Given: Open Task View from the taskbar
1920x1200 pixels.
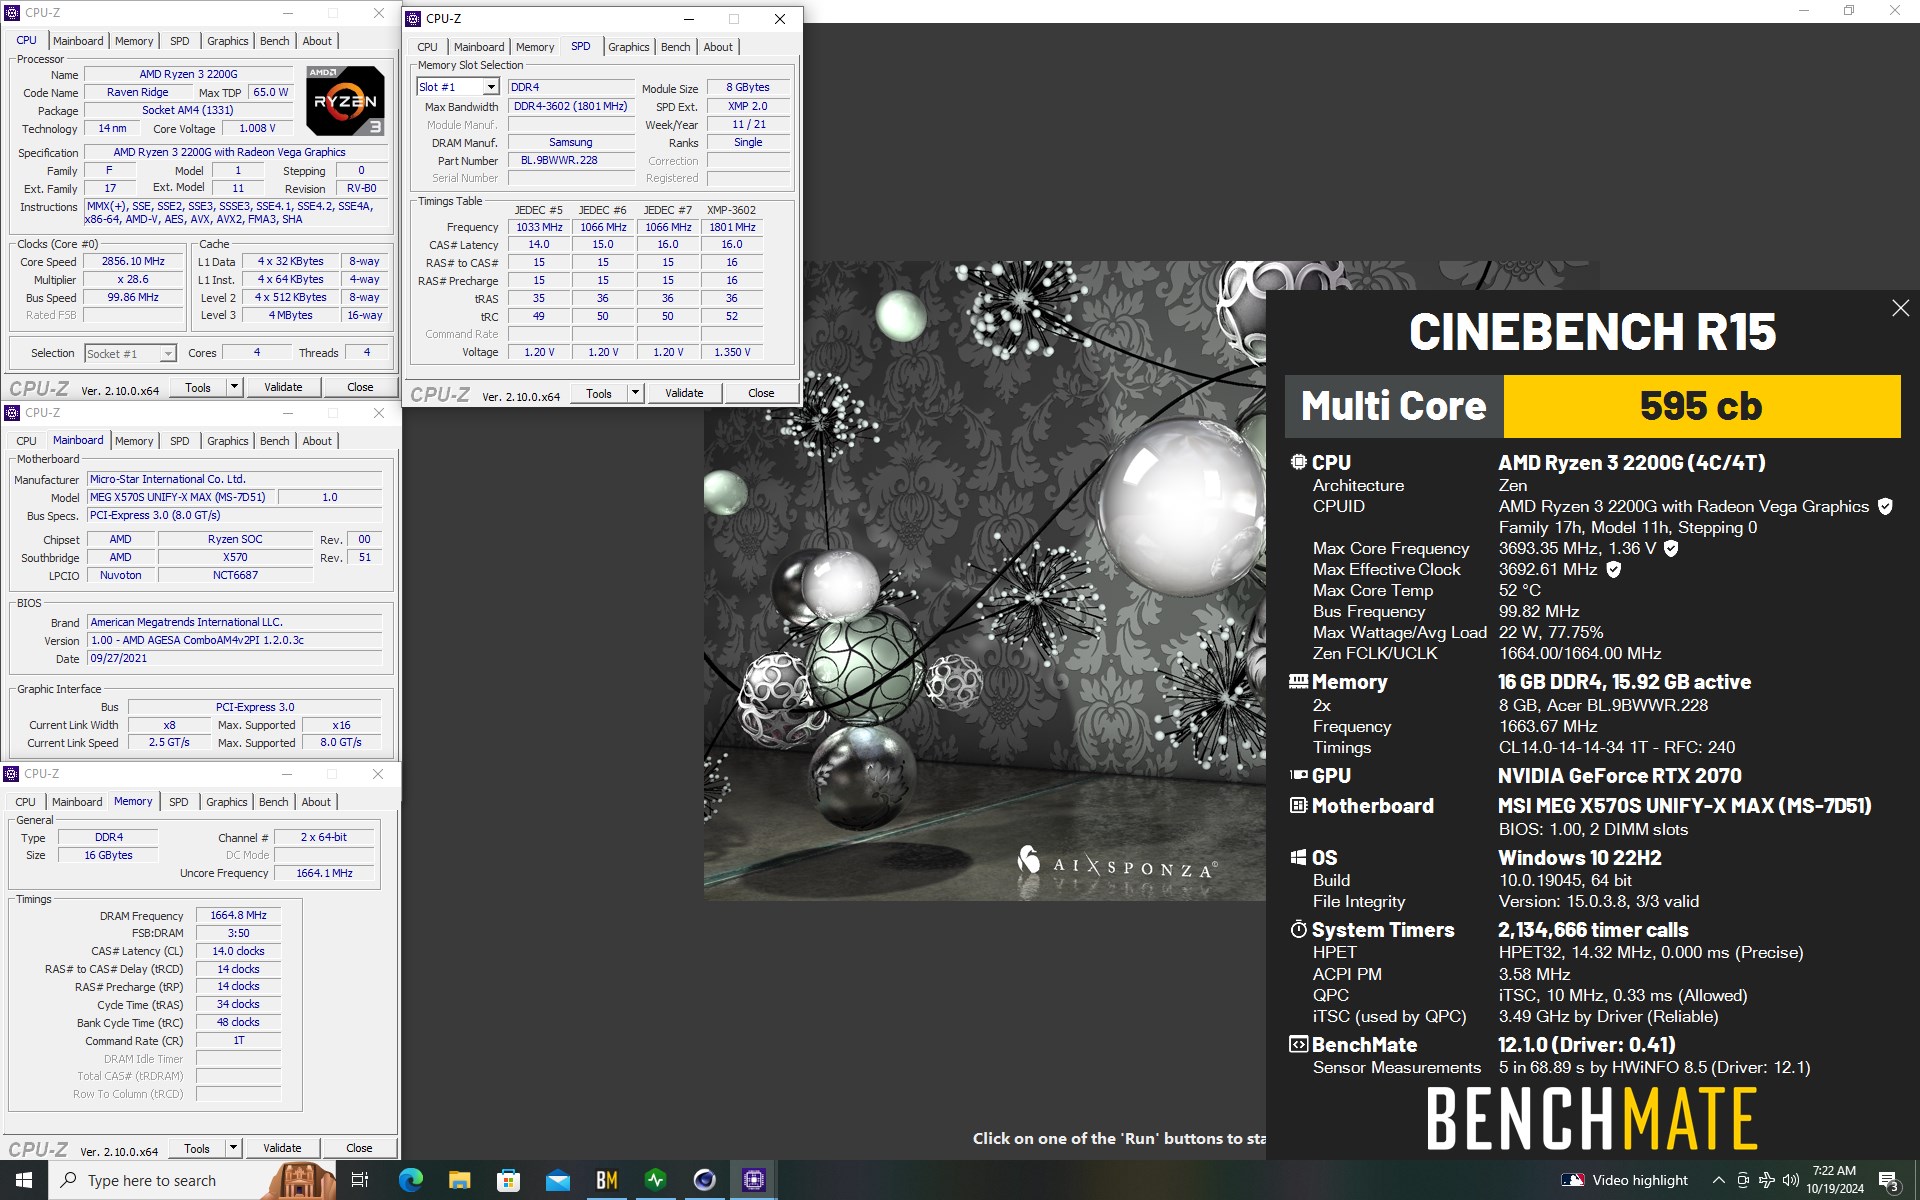Looking at the screenshot, I should pyautogui.click(x=360, y=1180).
